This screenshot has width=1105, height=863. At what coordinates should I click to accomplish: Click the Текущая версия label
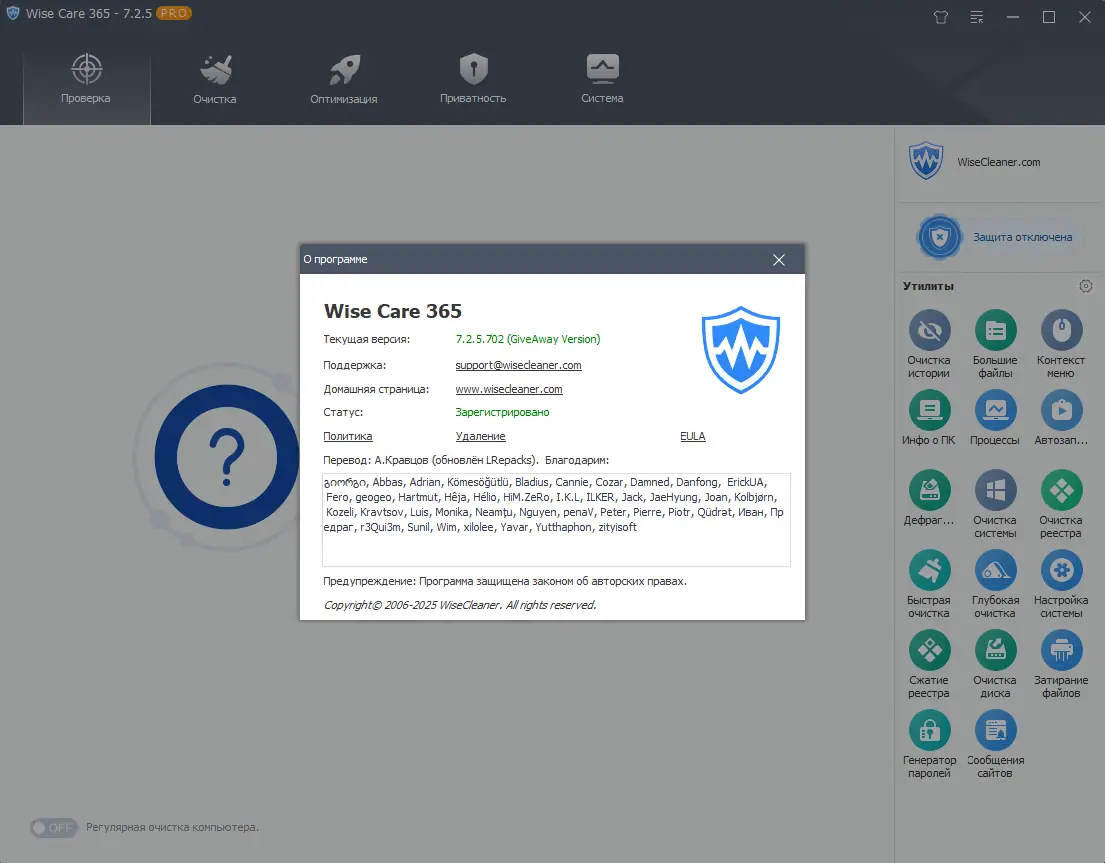[x=366, y=339]
